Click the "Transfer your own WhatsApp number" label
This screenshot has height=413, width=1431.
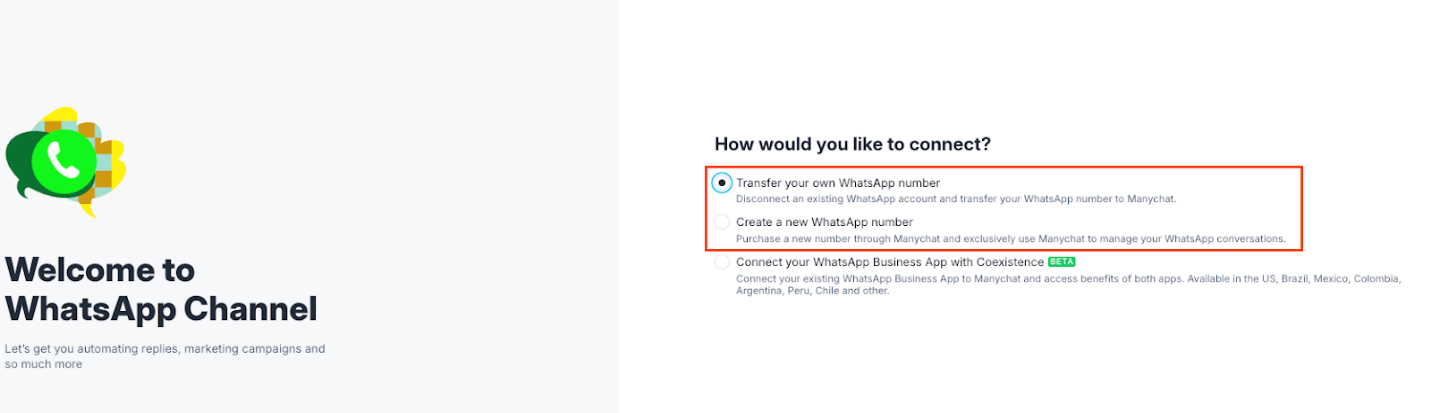tap(838, 183)
